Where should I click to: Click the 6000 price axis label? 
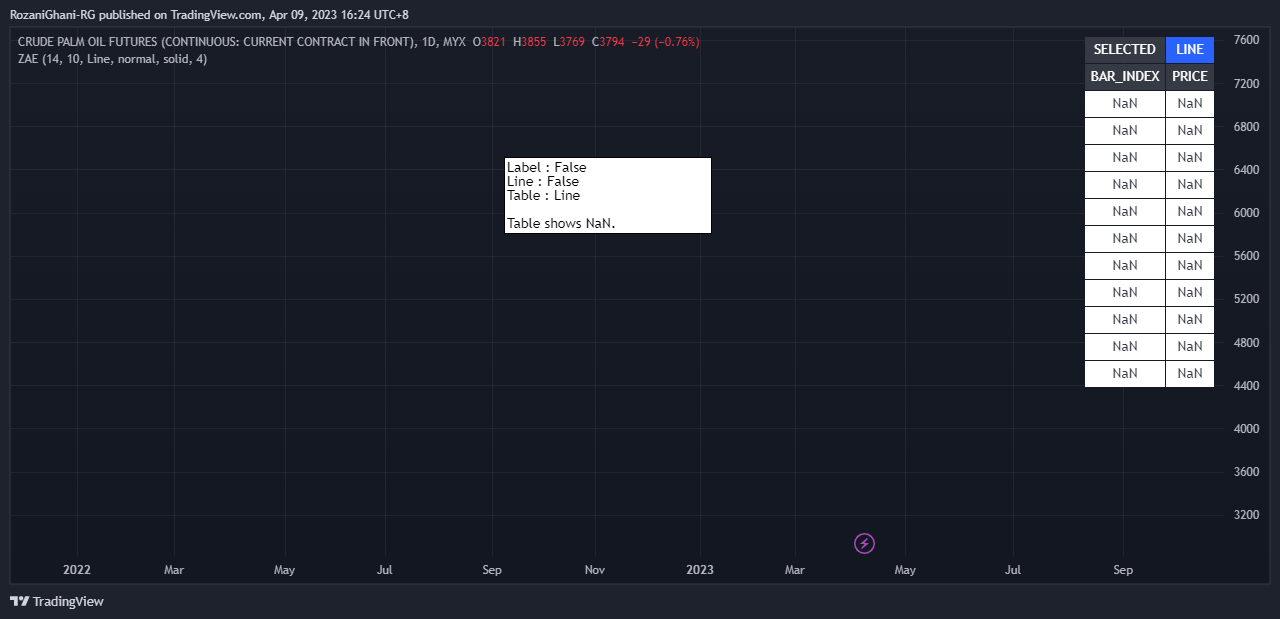(x=1247, y=213)
